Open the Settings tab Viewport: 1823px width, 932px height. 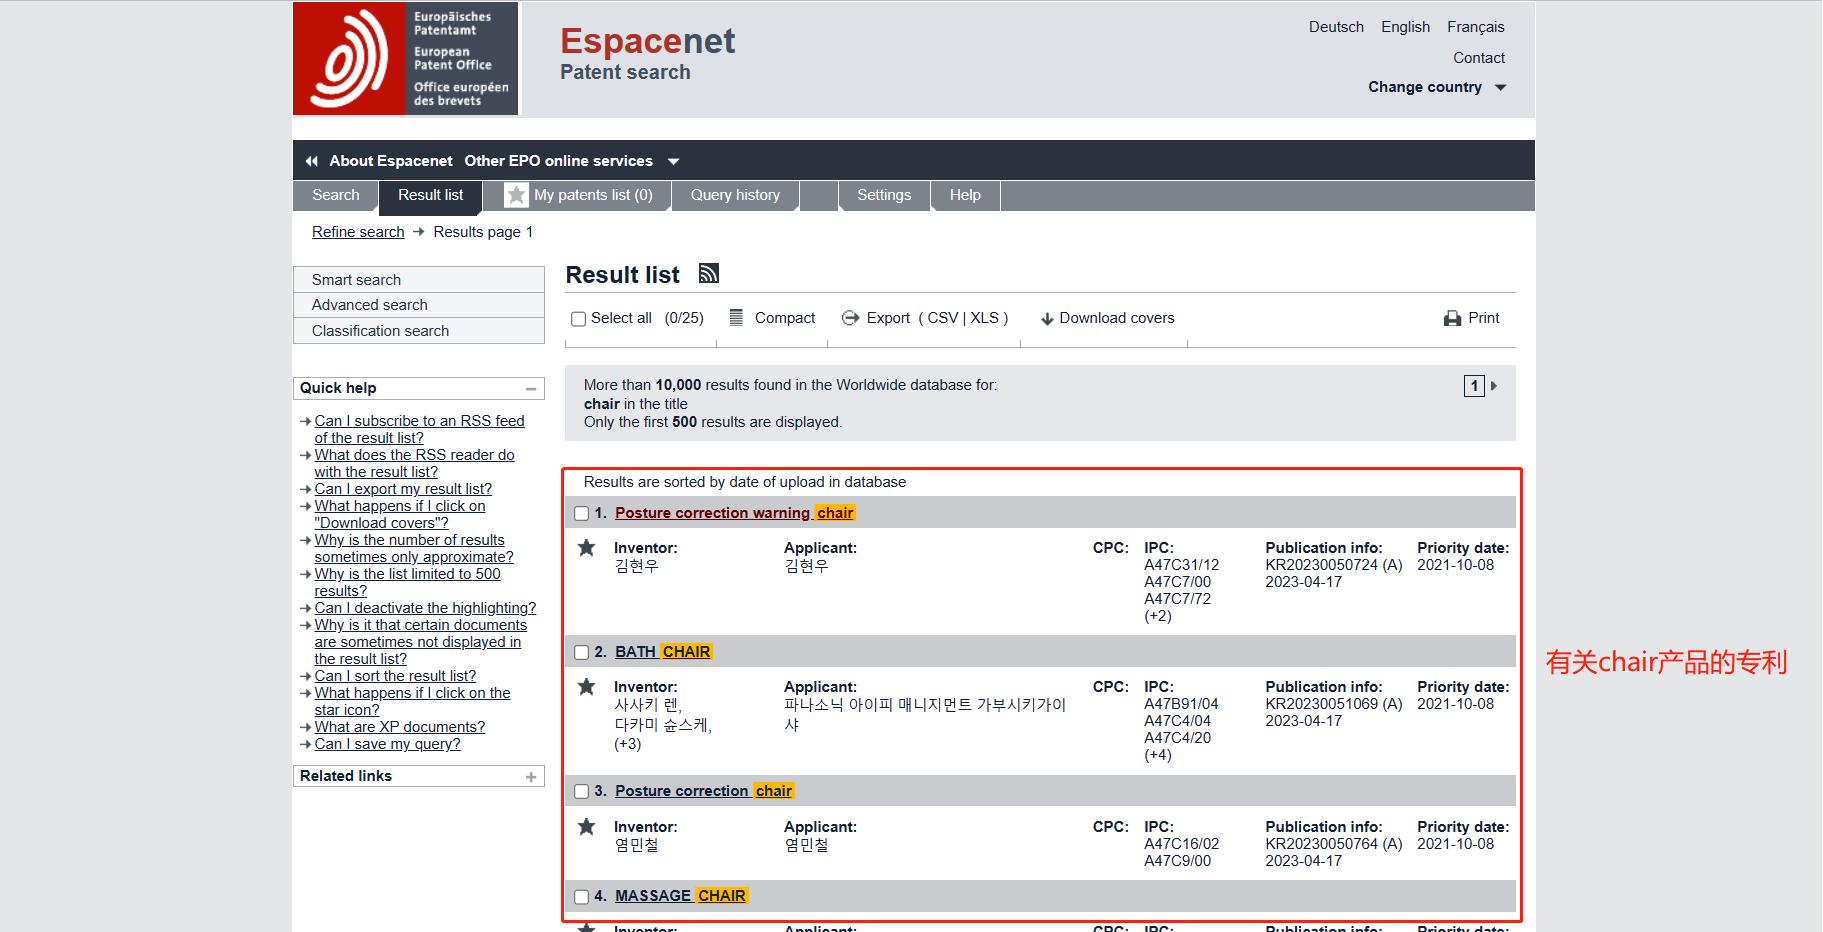(x=883, y=195)
